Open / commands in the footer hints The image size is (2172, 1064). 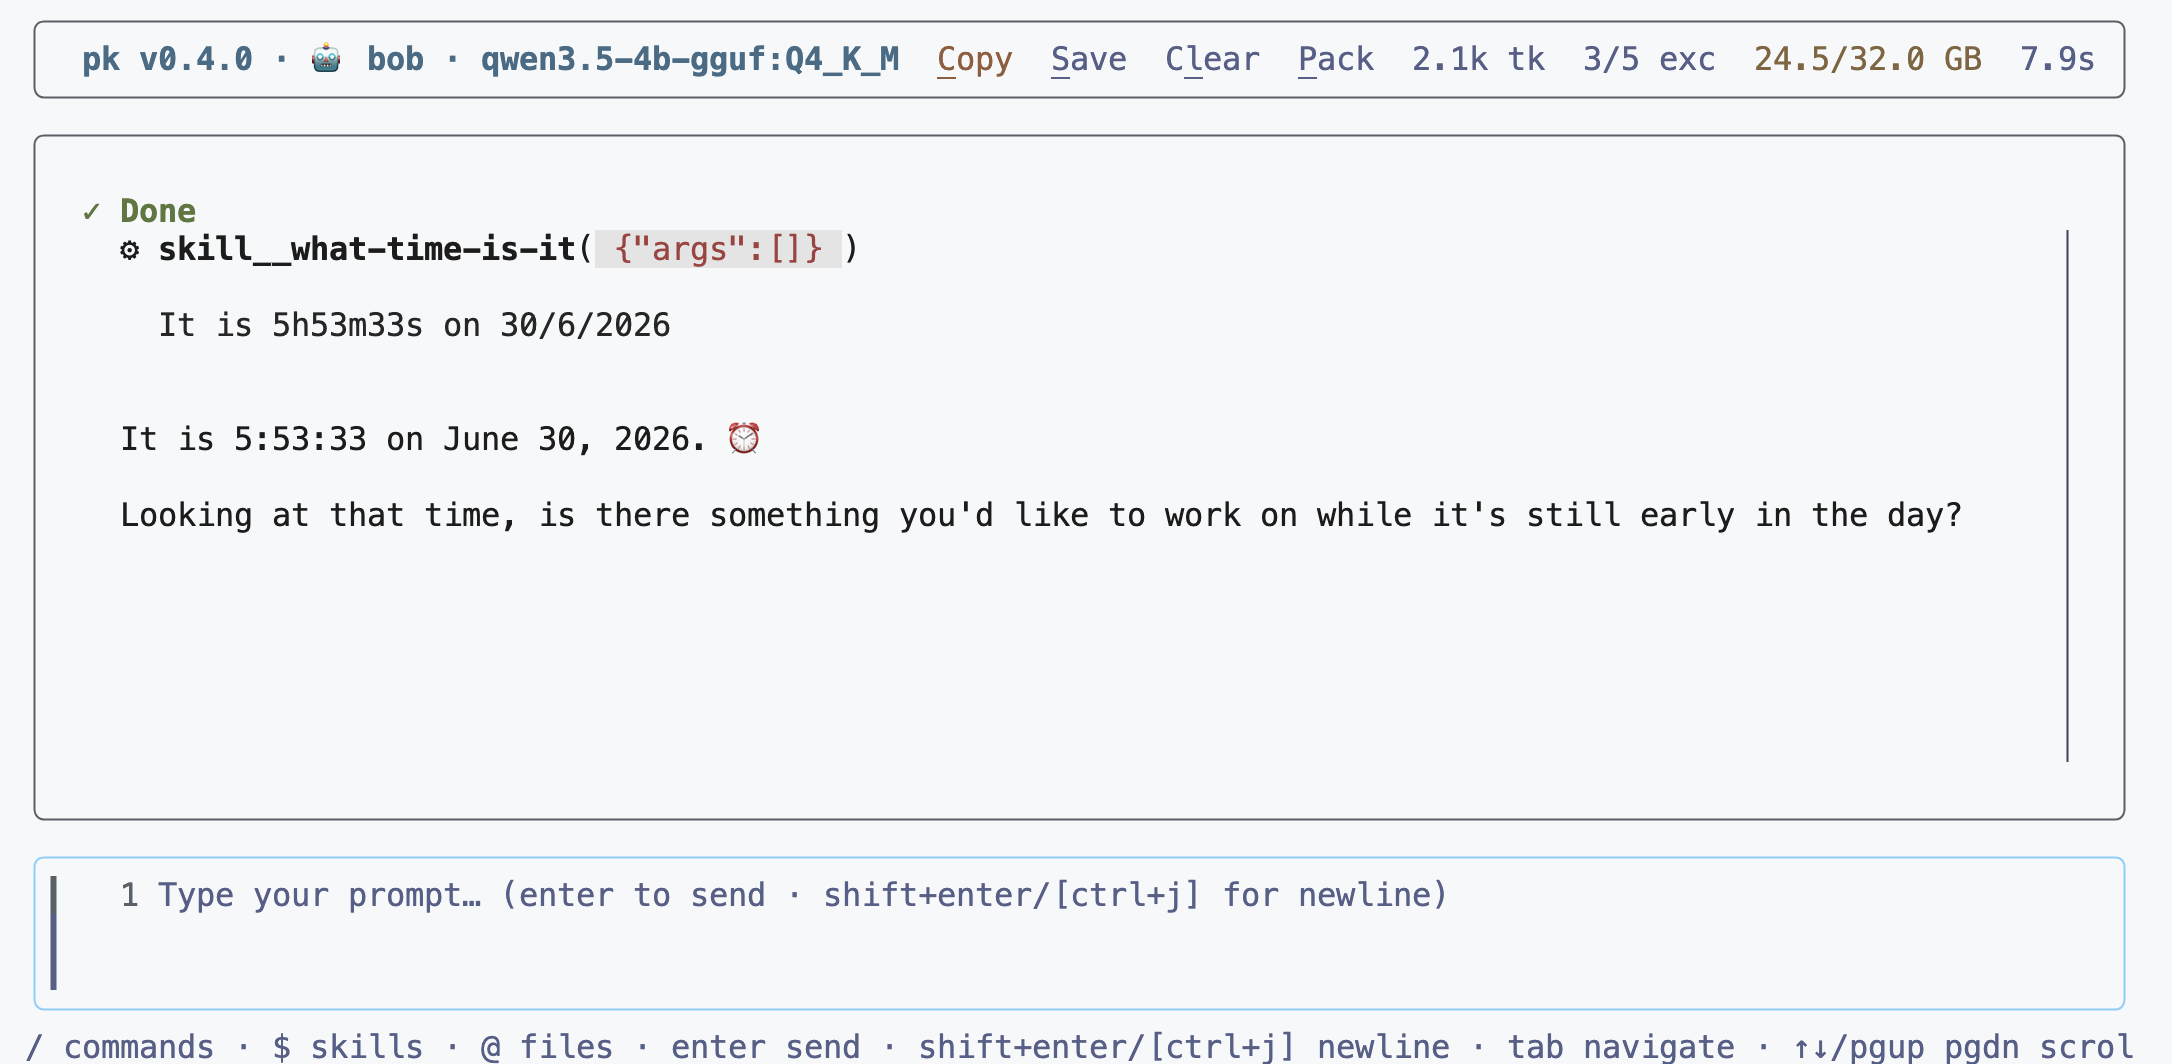click(120, 1046)
